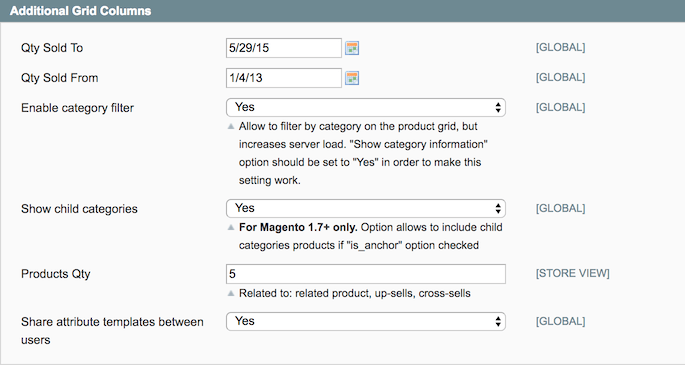The height and width of the screenshot is (365, 685).
Task: Click the GLOBAL scope label beside Qty Sold To
Action: point(560,47)
